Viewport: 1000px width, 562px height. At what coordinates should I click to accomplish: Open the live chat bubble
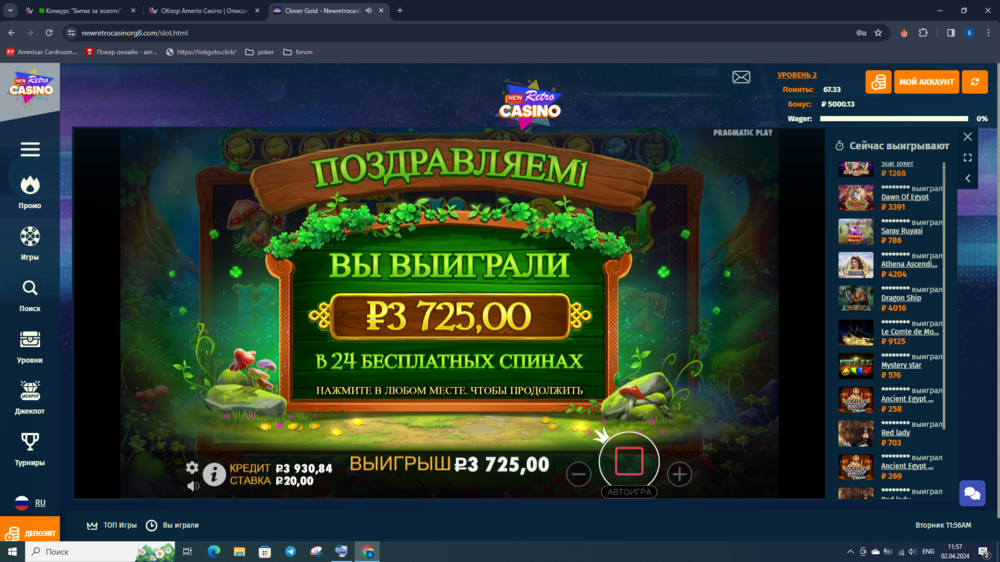point(972,493)
